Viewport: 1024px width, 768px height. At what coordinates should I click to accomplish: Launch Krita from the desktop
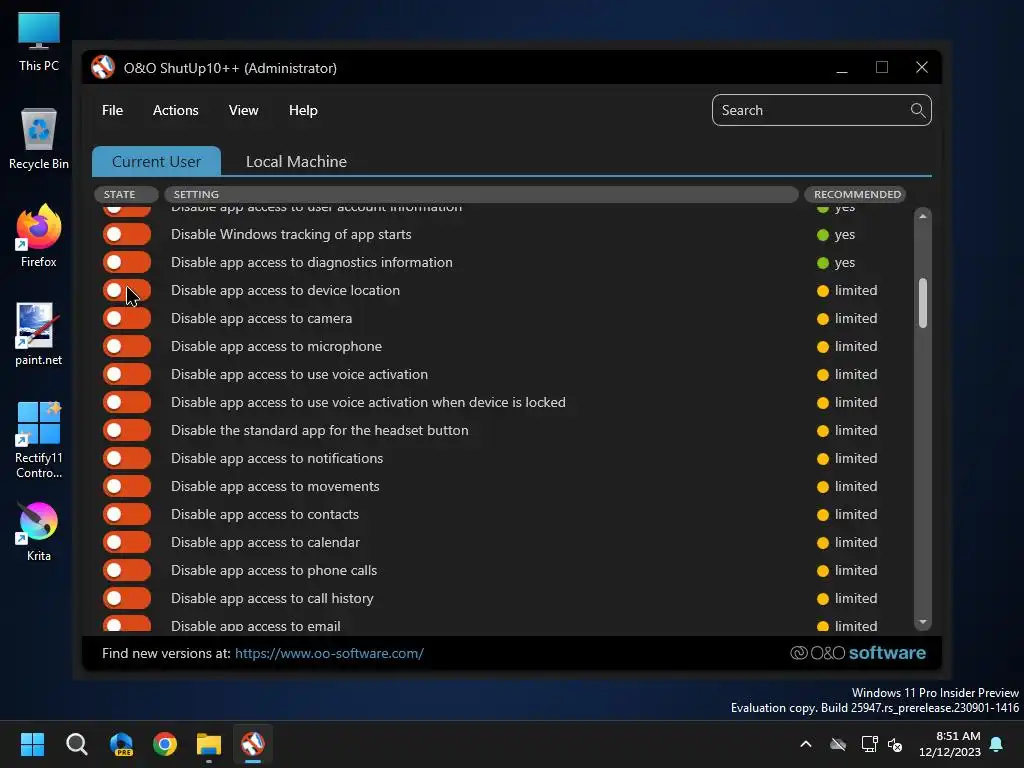(x=39, y=532)
